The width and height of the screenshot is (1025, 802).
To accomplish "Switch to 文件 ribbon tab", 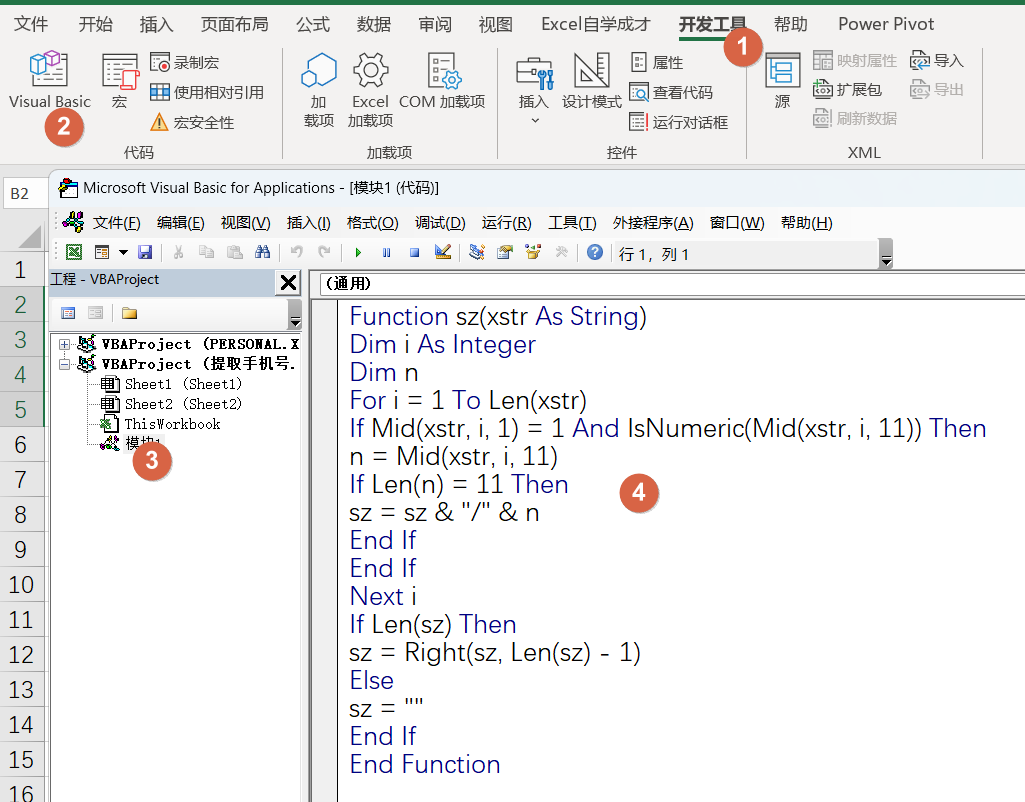I will (31, 24).
